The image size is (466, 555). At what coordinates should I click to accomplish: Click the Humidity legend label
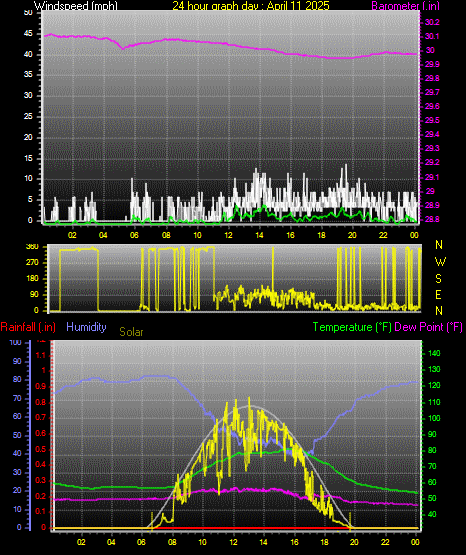(x=86, y=327)
